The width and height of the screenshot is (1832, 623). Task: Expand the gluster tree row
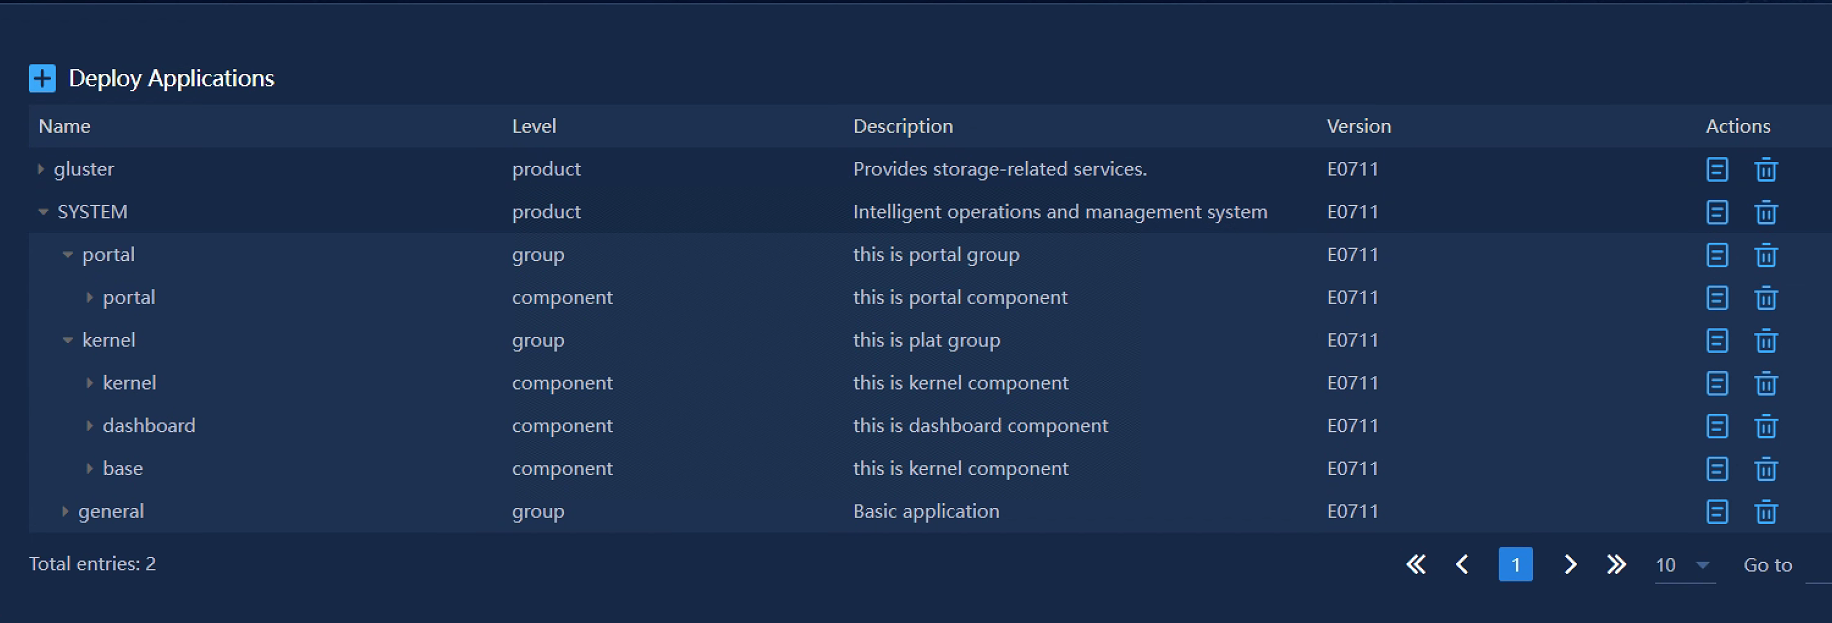click(41, 170)
